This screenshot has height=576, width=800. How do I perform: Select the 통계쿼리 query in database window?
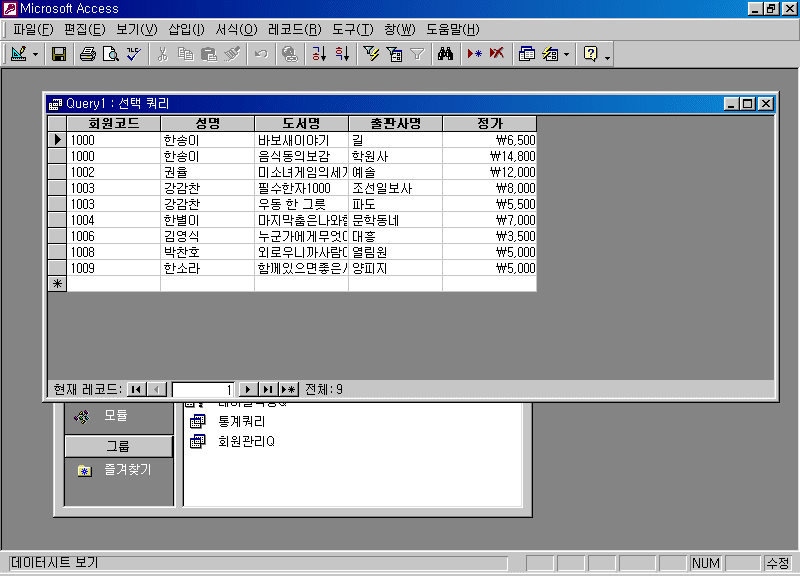point(241,421)
